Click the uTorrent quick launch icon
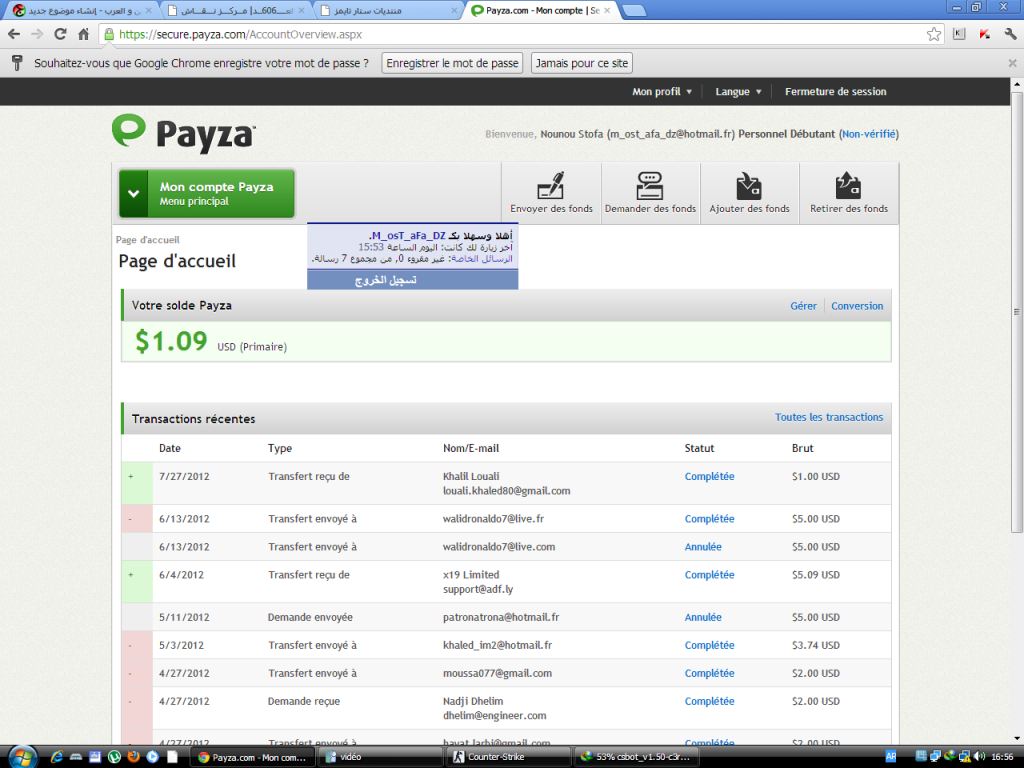The height and width of the screenshot is (768, 1024). pyautogui.click(x=114, y=757)
